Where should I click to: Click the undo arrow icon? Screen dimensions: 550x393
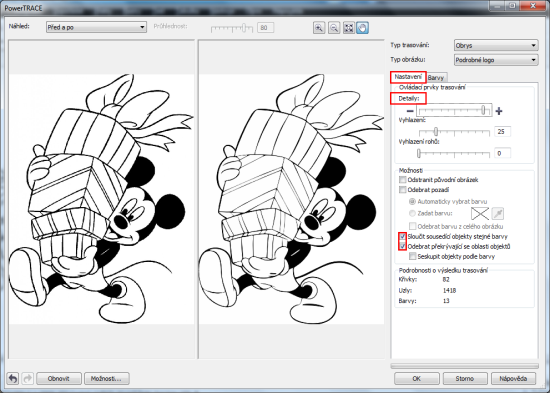[x=13, y=378]
